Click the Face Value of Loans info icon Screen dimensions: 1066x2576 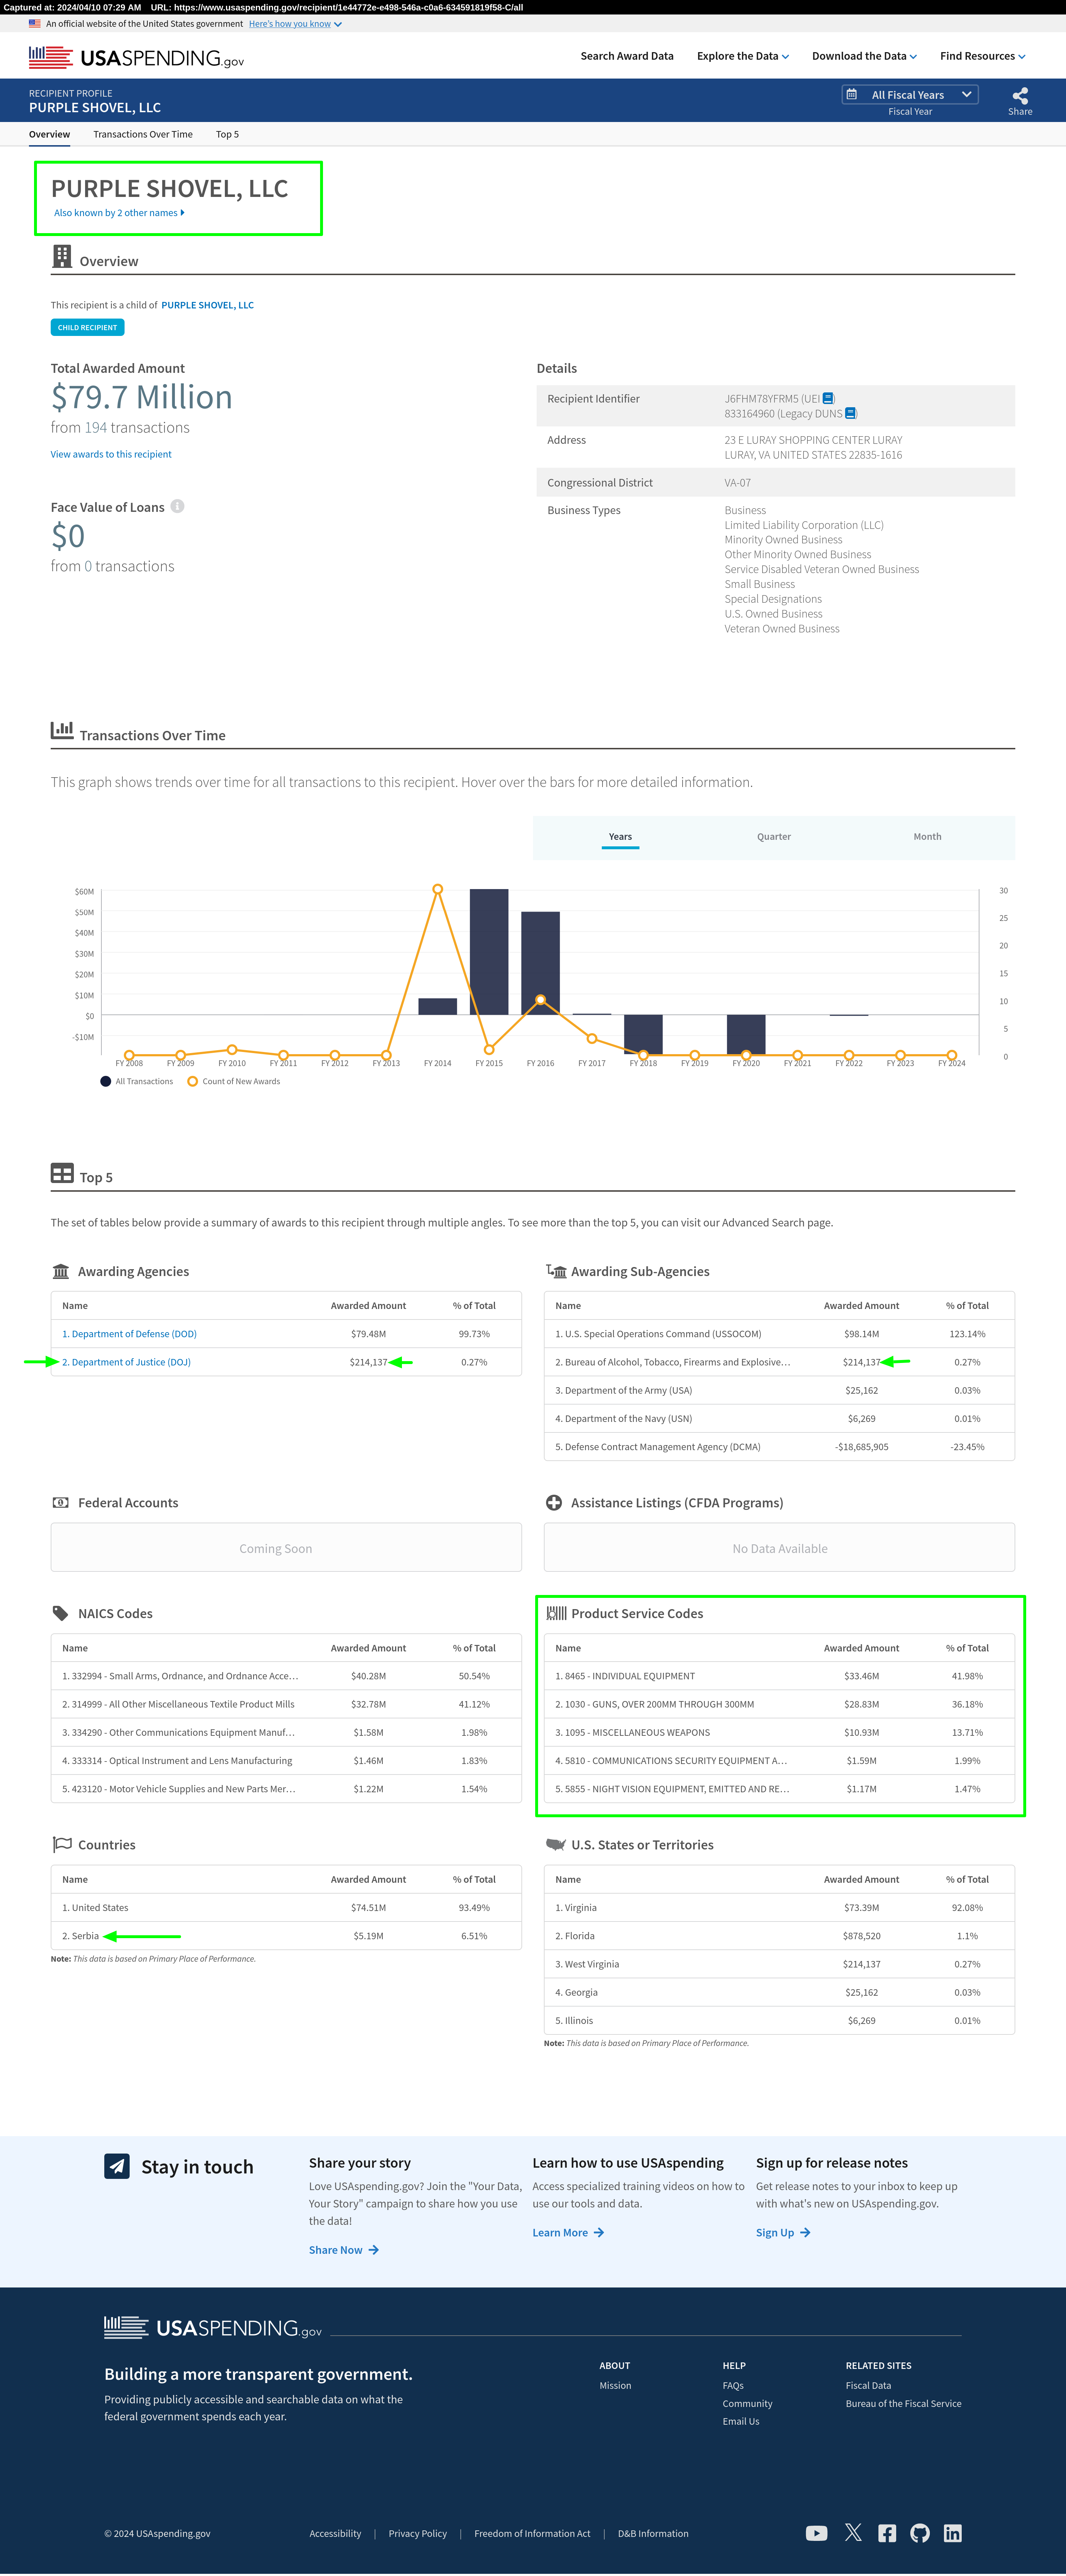(x=177, y=506)
